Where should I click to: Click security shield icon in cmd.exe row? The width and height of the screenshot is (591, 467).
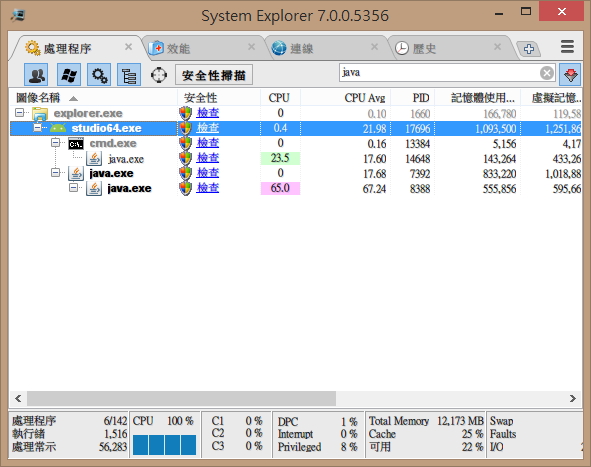pos(185,144)
